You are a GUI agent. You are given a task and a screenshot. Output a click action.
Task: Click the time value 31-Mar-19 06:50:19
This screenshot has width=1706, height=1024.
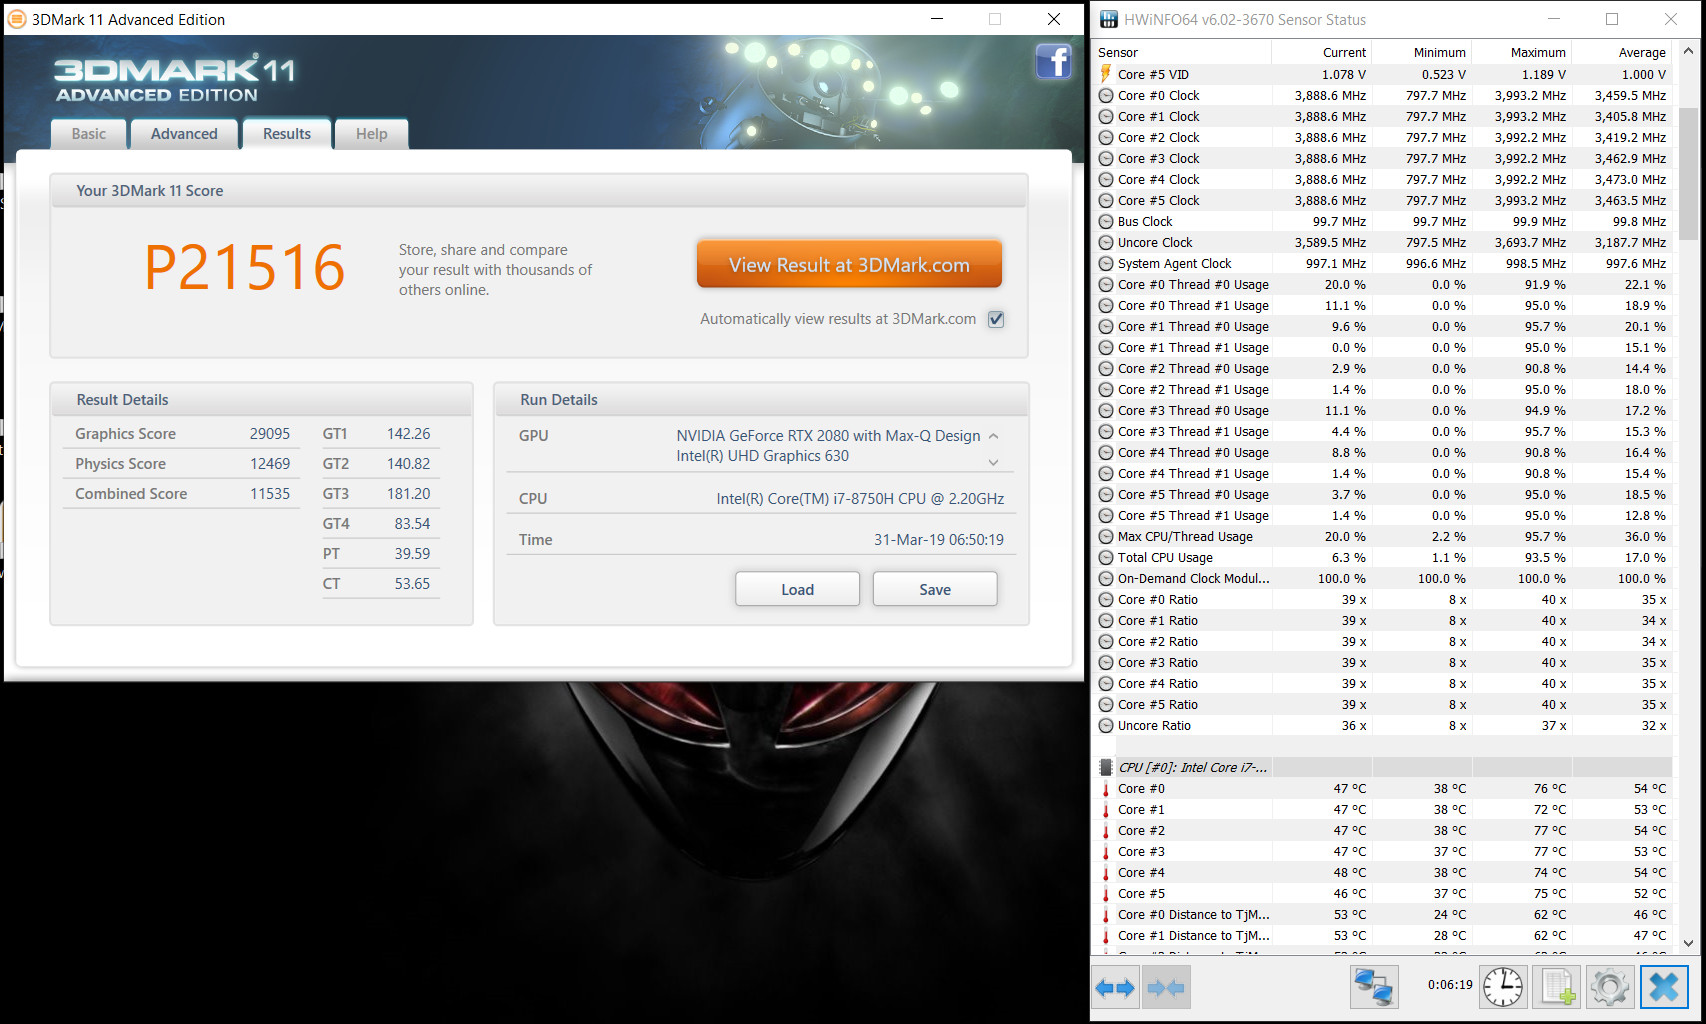pyautogui.click(x=939, y=540)
